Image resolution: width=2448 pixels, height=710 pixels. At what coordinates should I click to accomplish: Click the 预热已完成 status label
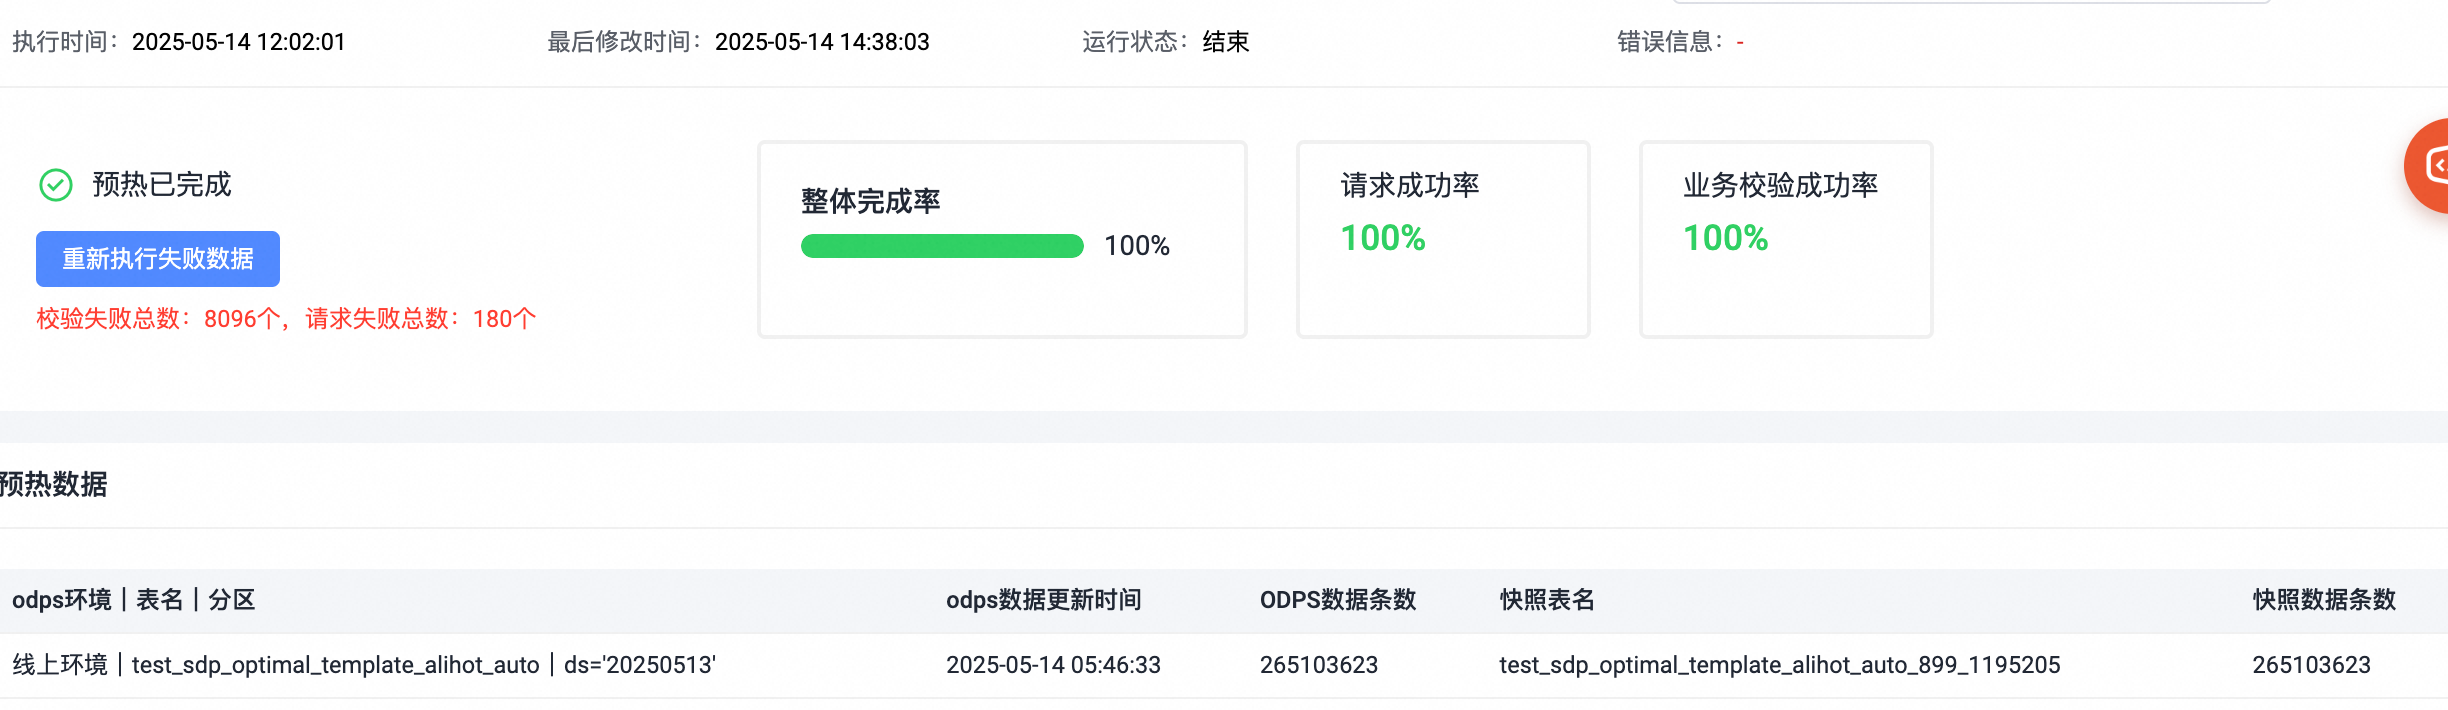162,185
